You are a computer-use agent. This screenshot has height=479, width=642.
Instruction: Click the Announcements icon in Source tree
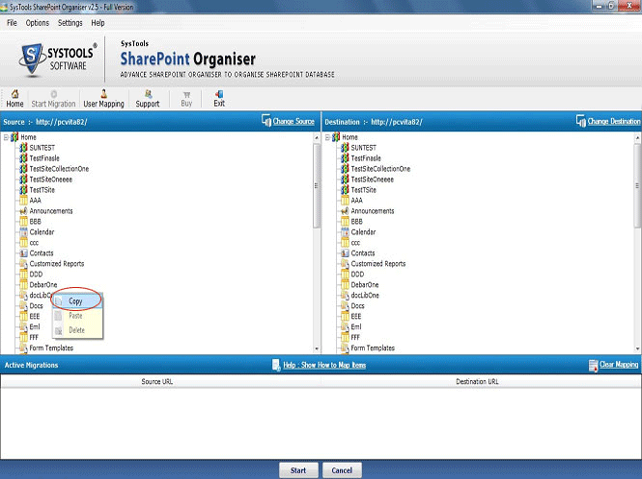tap(24, 211)
